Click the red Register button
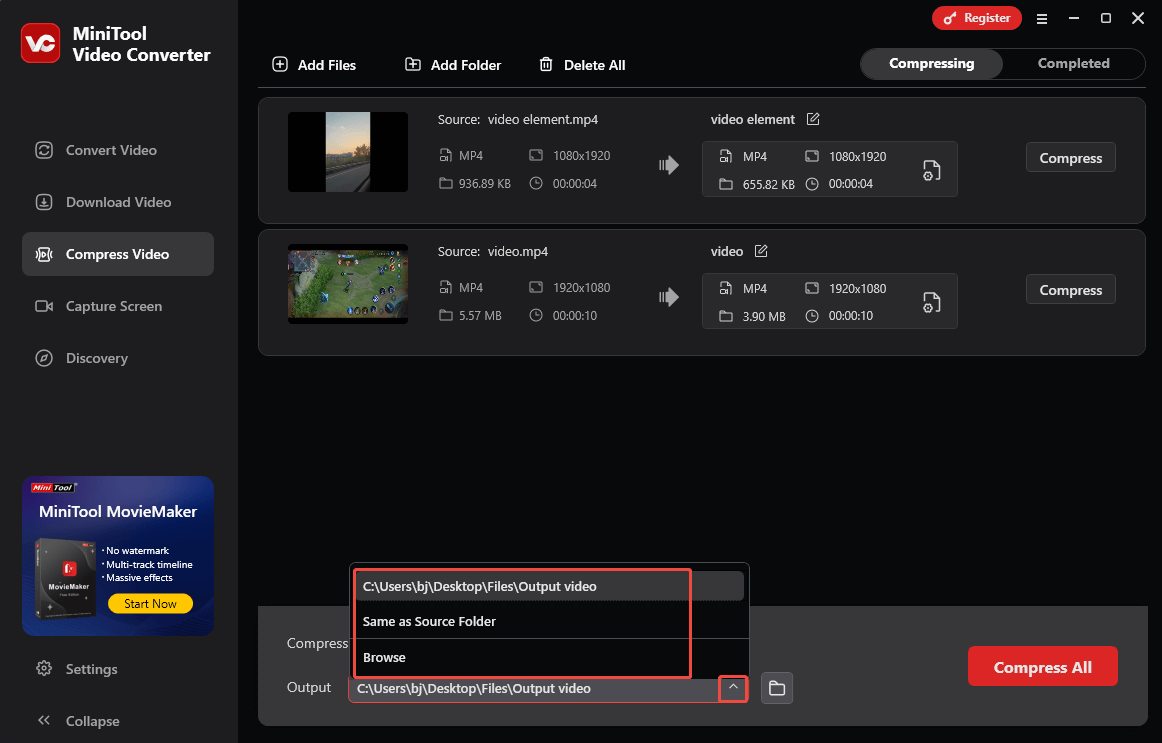 977,18
